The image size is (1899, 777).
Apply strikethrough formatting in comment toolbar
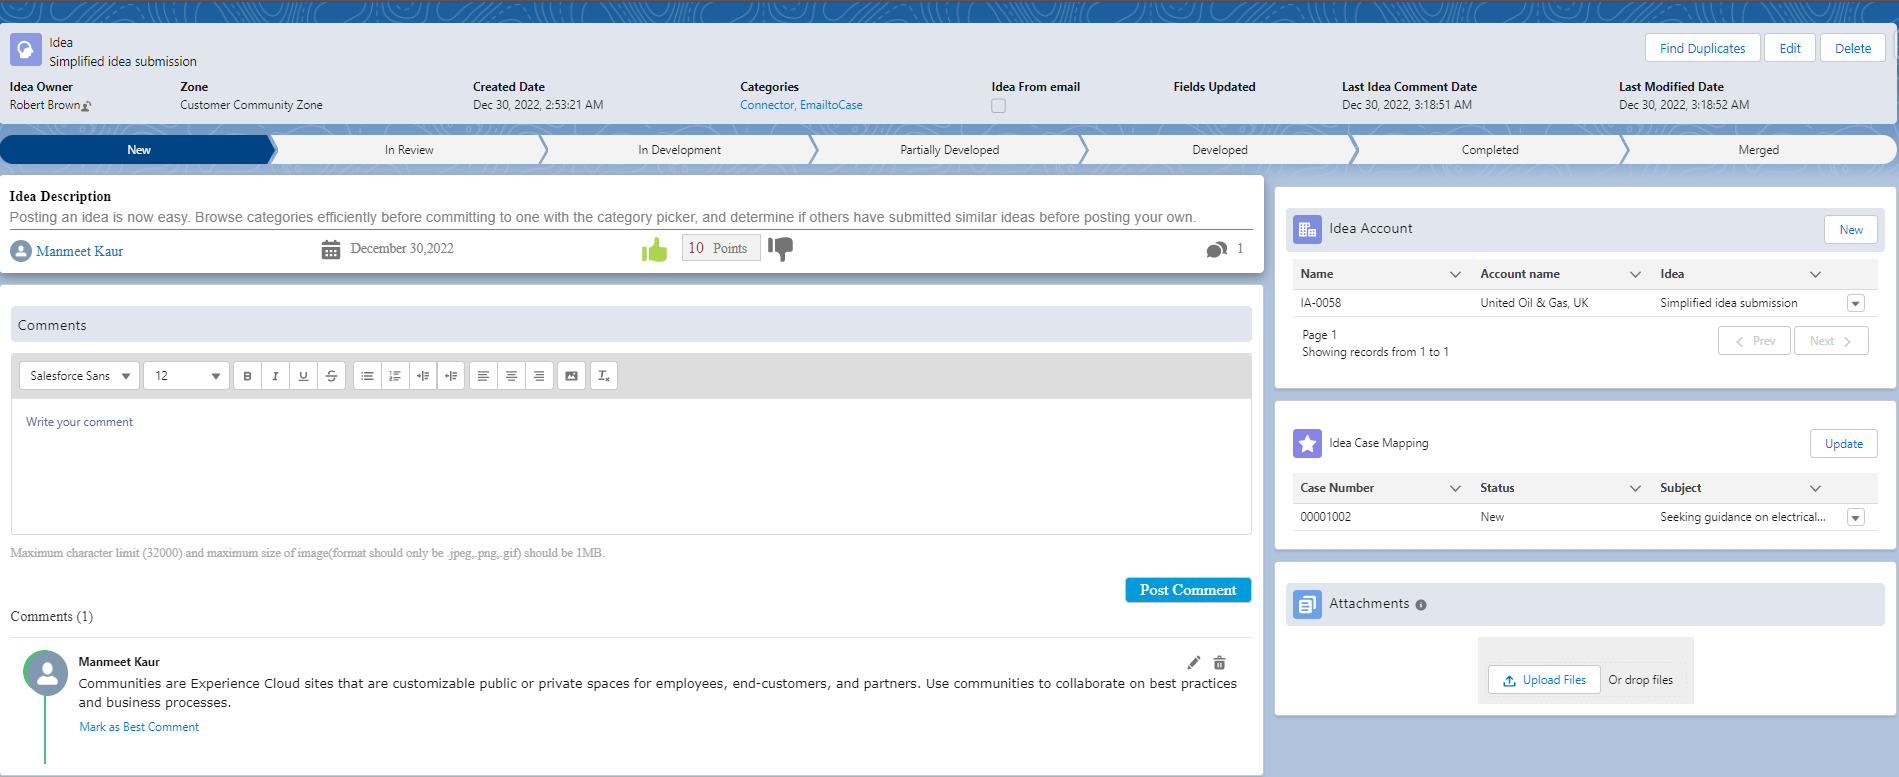(331, 376)
